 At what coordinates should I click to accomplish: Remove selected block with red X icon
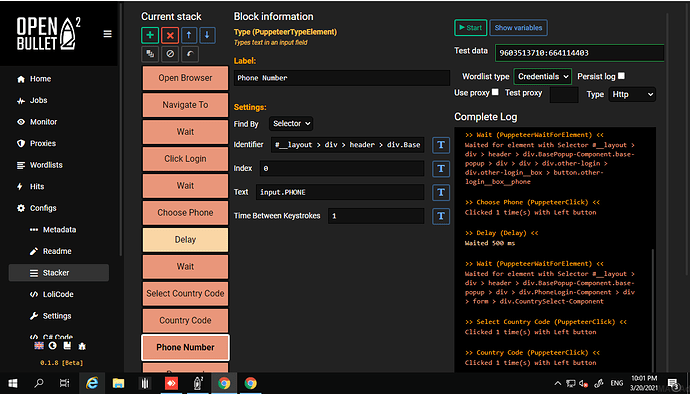[x=170, y=35]
